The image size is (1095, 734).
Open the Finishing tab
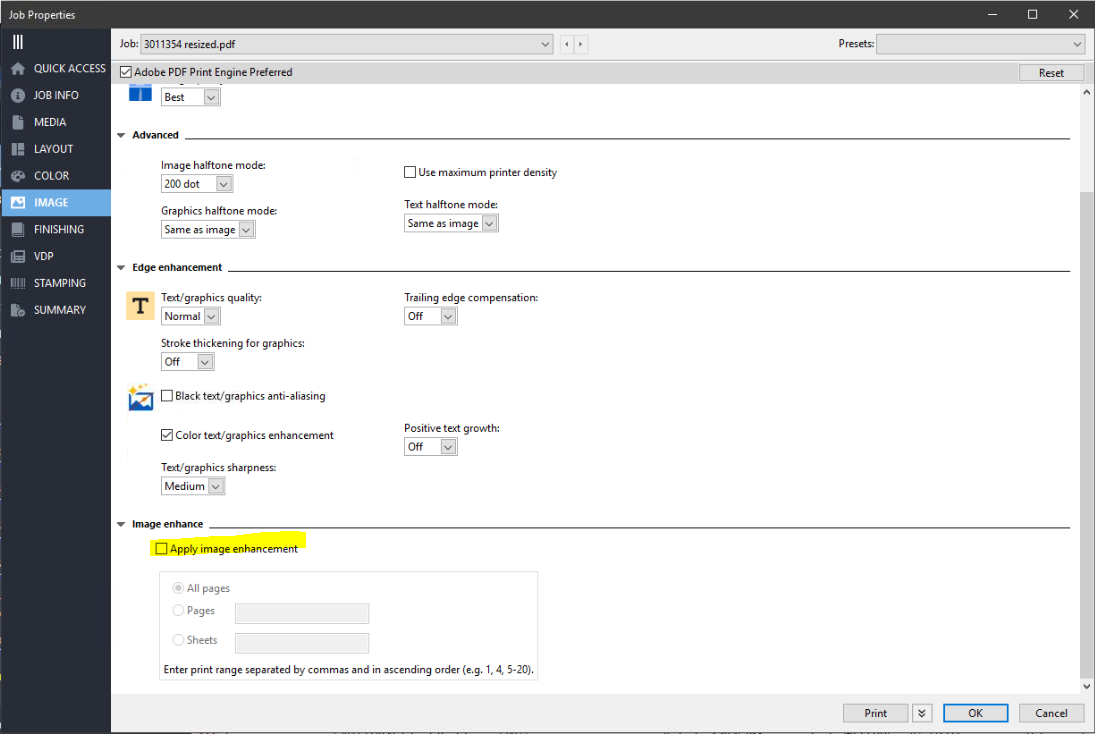(56, 229)
